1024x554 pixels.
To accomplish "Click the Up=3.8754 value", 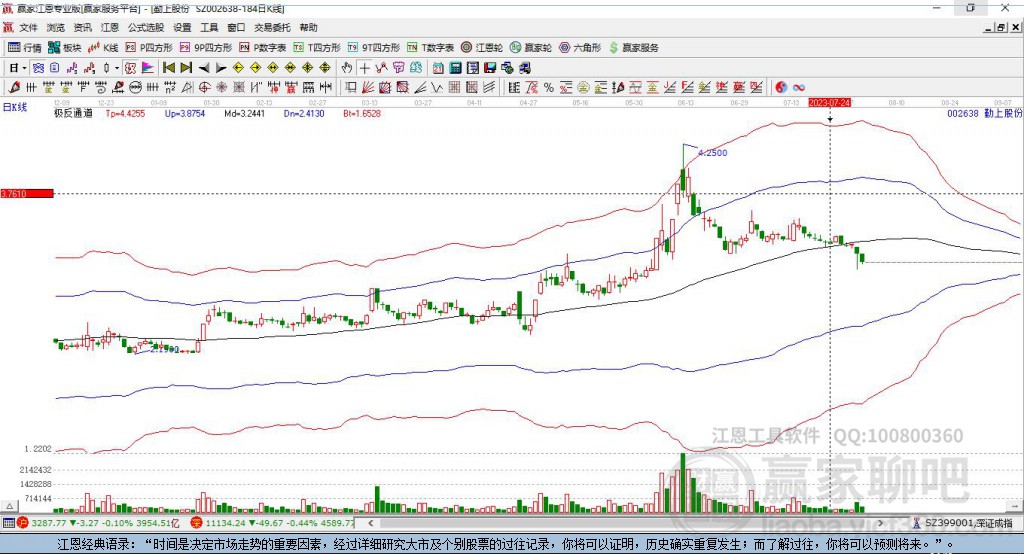I will [x=185, y=113].
